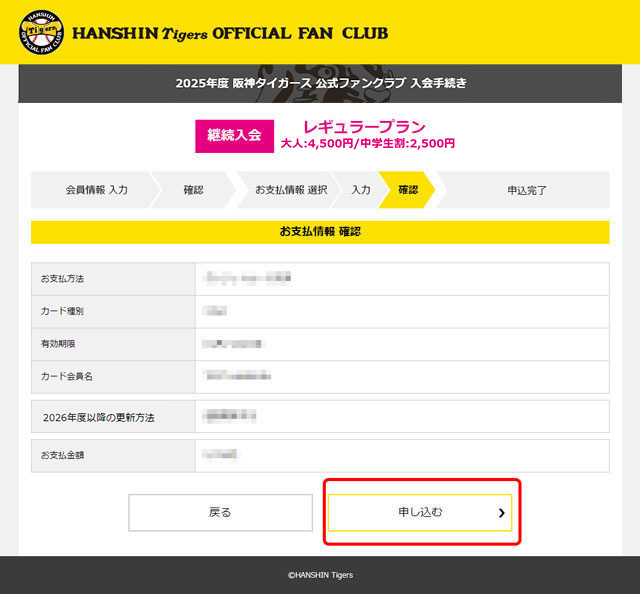This screenshot has height=594, width=640.
Task: Go back using the 戻る button
Action: [x=220, y=512]
